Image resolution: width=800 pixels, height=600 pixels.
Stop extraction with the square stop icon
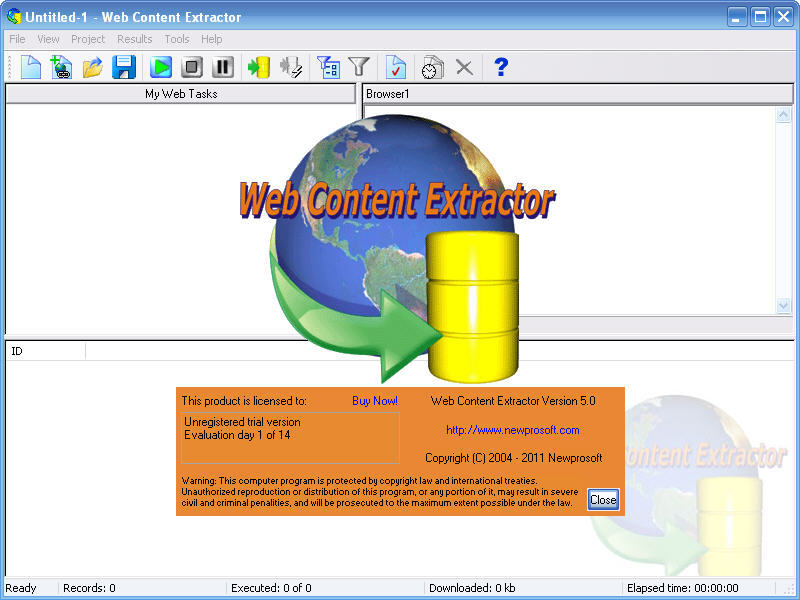[x=192, y=67]
